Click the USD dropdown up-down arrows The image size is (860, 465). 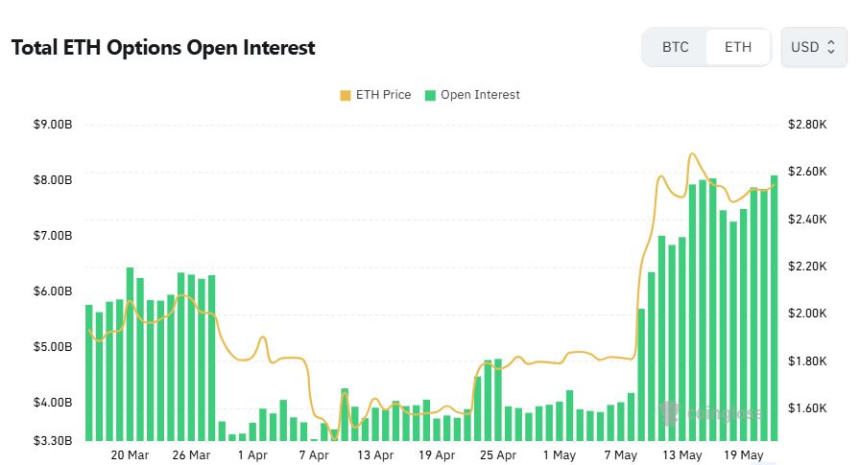[831, 47]
